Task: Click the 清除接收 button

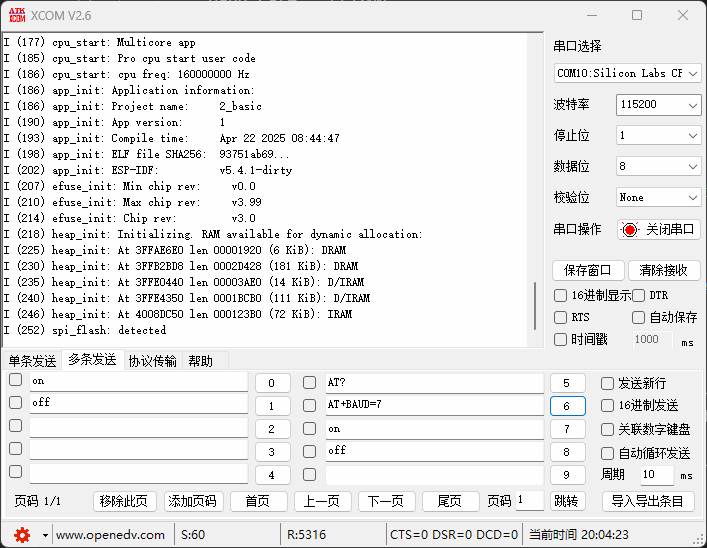Action: 663,270
